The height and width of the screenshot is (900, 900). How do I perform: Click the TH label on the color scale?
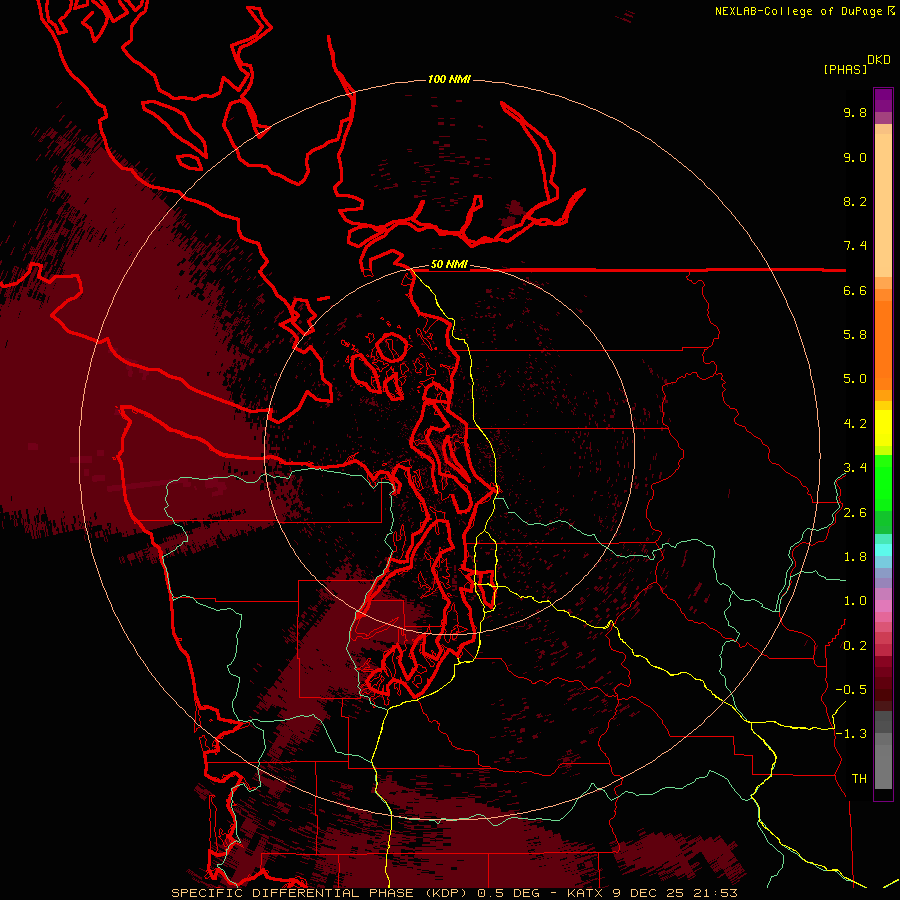coord(859,779)
